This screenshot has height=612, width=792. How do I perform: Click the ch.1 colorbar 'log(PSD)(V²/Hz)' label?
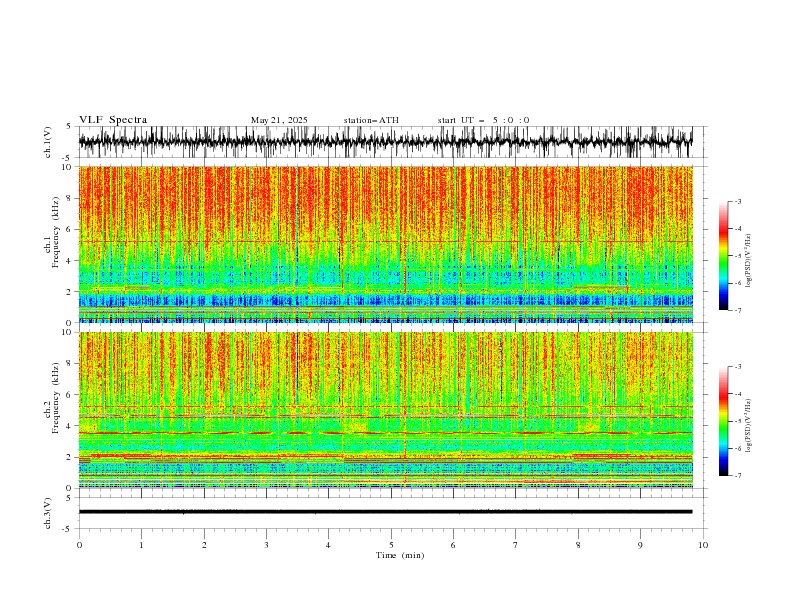pos(749,261)
